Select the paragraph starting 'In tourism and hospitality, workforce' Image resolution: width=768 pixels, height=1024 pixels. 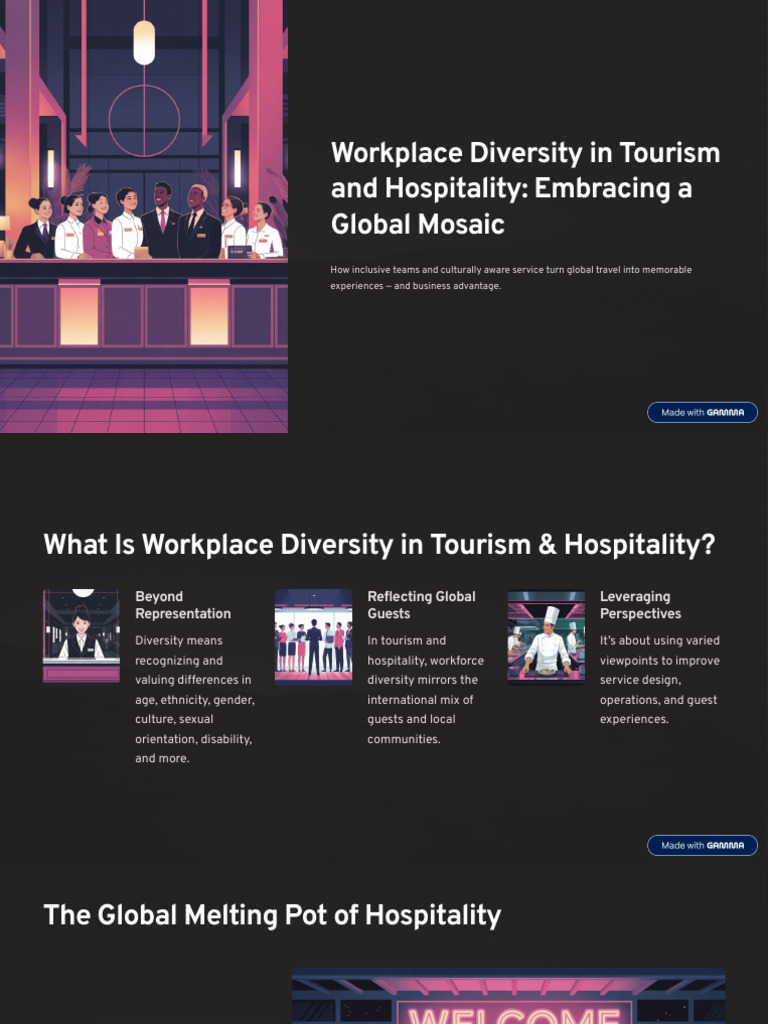pyautogui.click(x=425, y=690)
